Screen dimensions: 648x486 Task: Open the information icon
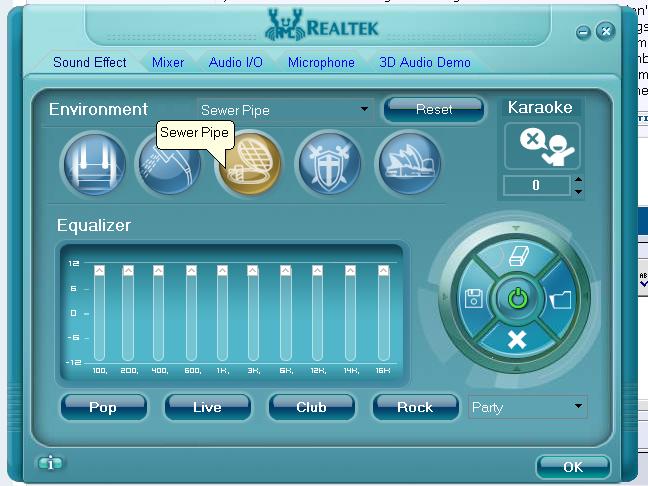50,463
